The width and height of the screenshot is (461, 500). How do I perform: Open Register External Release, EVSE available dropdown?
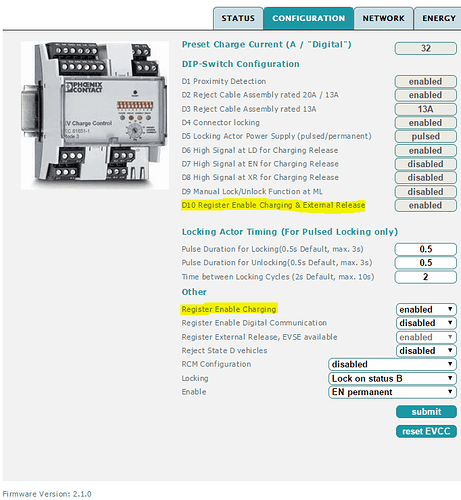(x=426, y=337)
